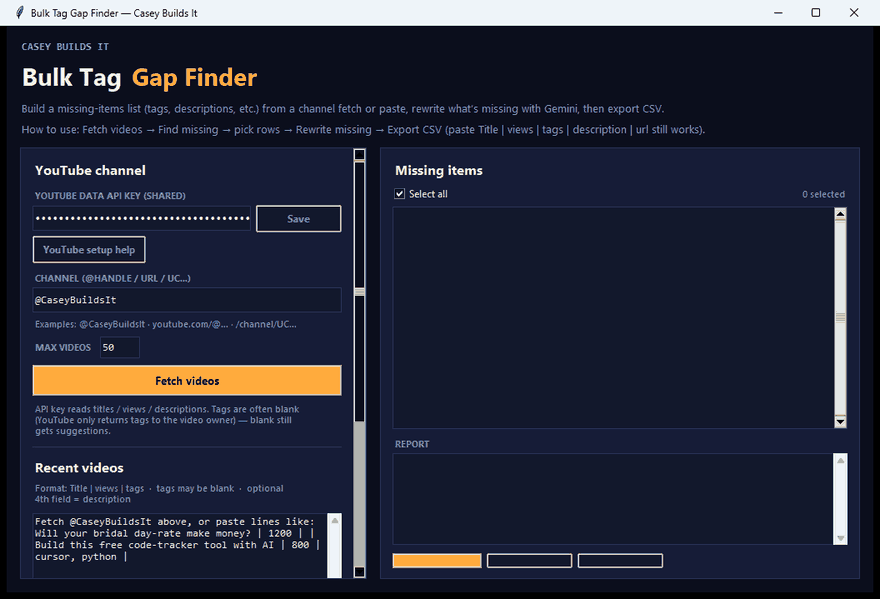
Task: Click the 'MAX VIDEOS' label
Action: pyautogui.click(x=63, y=347)
